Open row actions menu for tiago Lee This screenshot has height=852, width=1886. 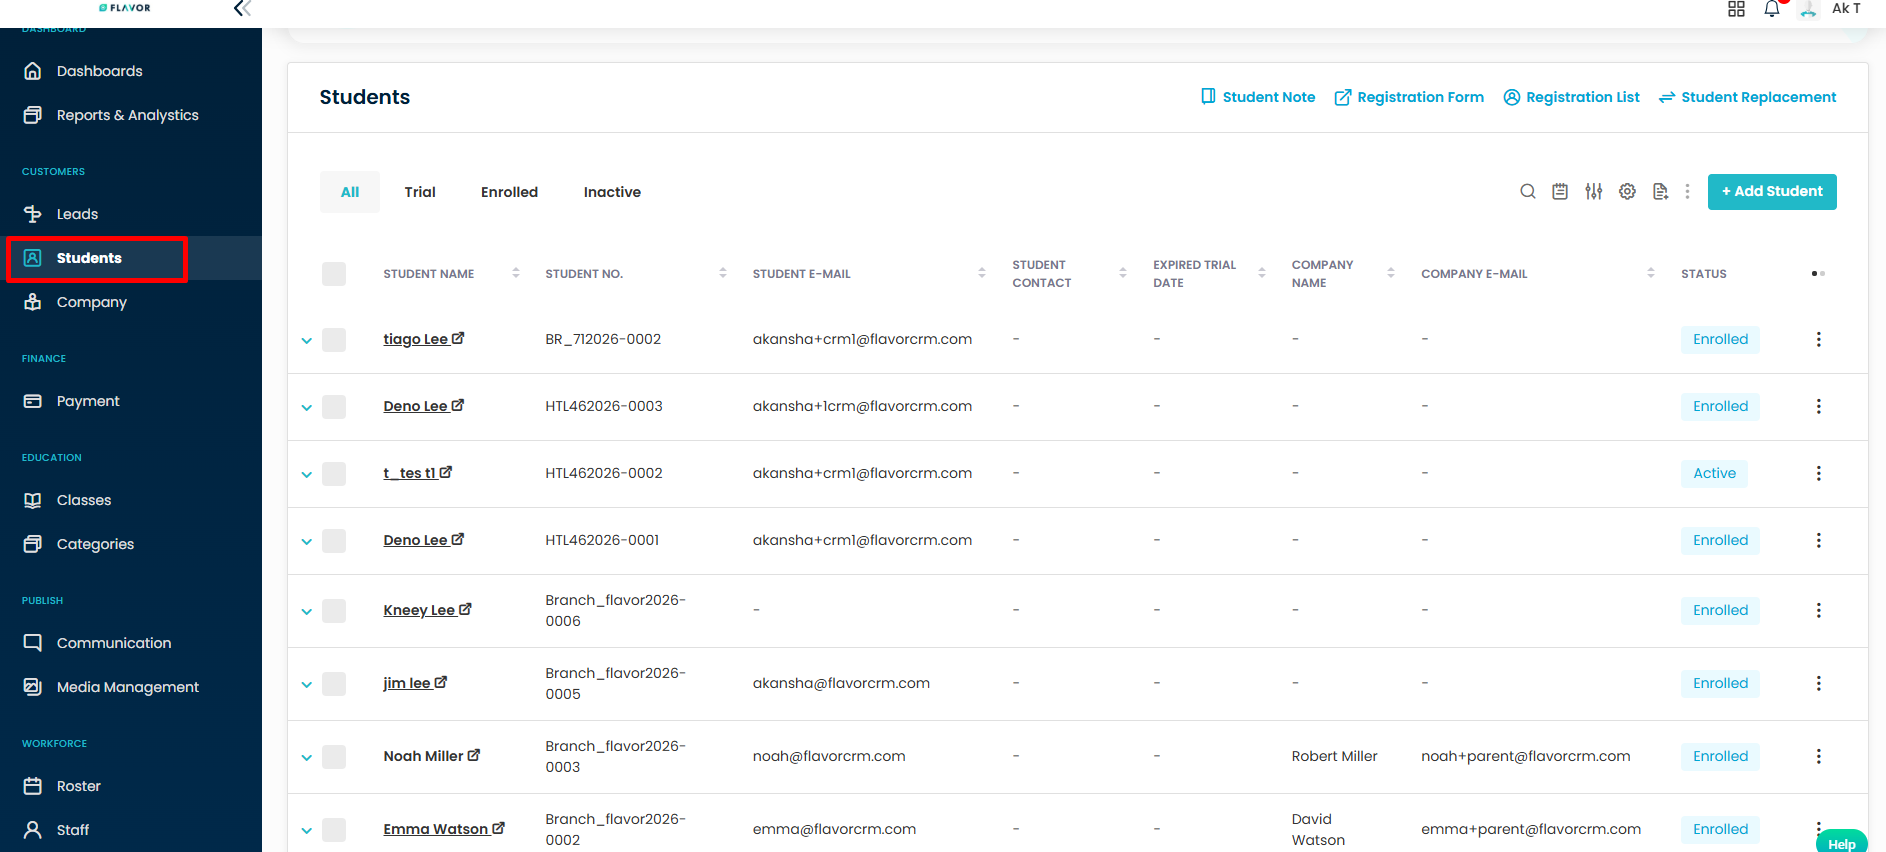(x=1818, y=339)
